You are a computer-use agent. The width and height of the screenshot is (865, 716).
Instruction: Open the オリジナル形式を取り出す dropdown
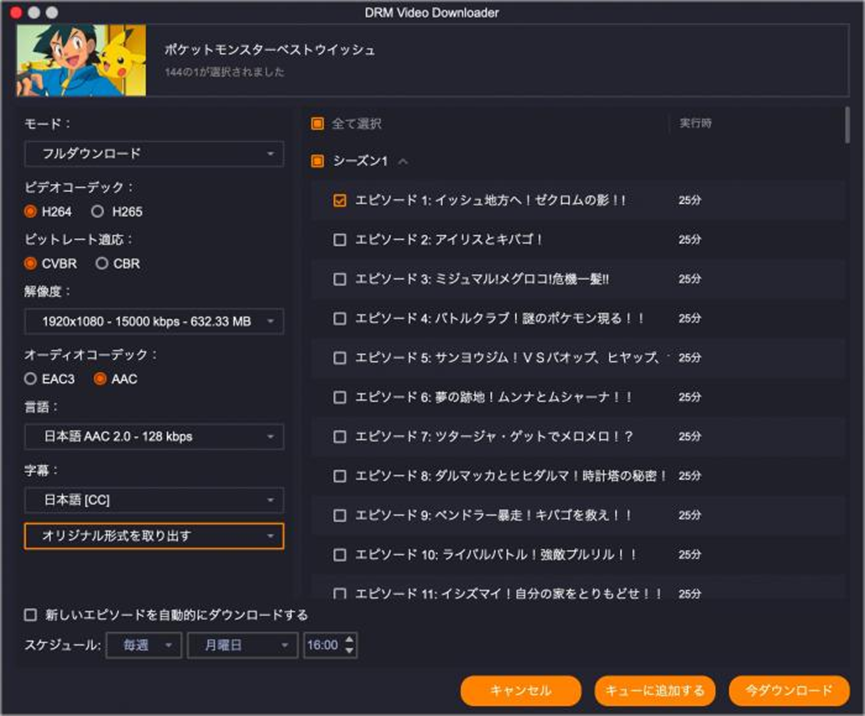pos(154,536)
